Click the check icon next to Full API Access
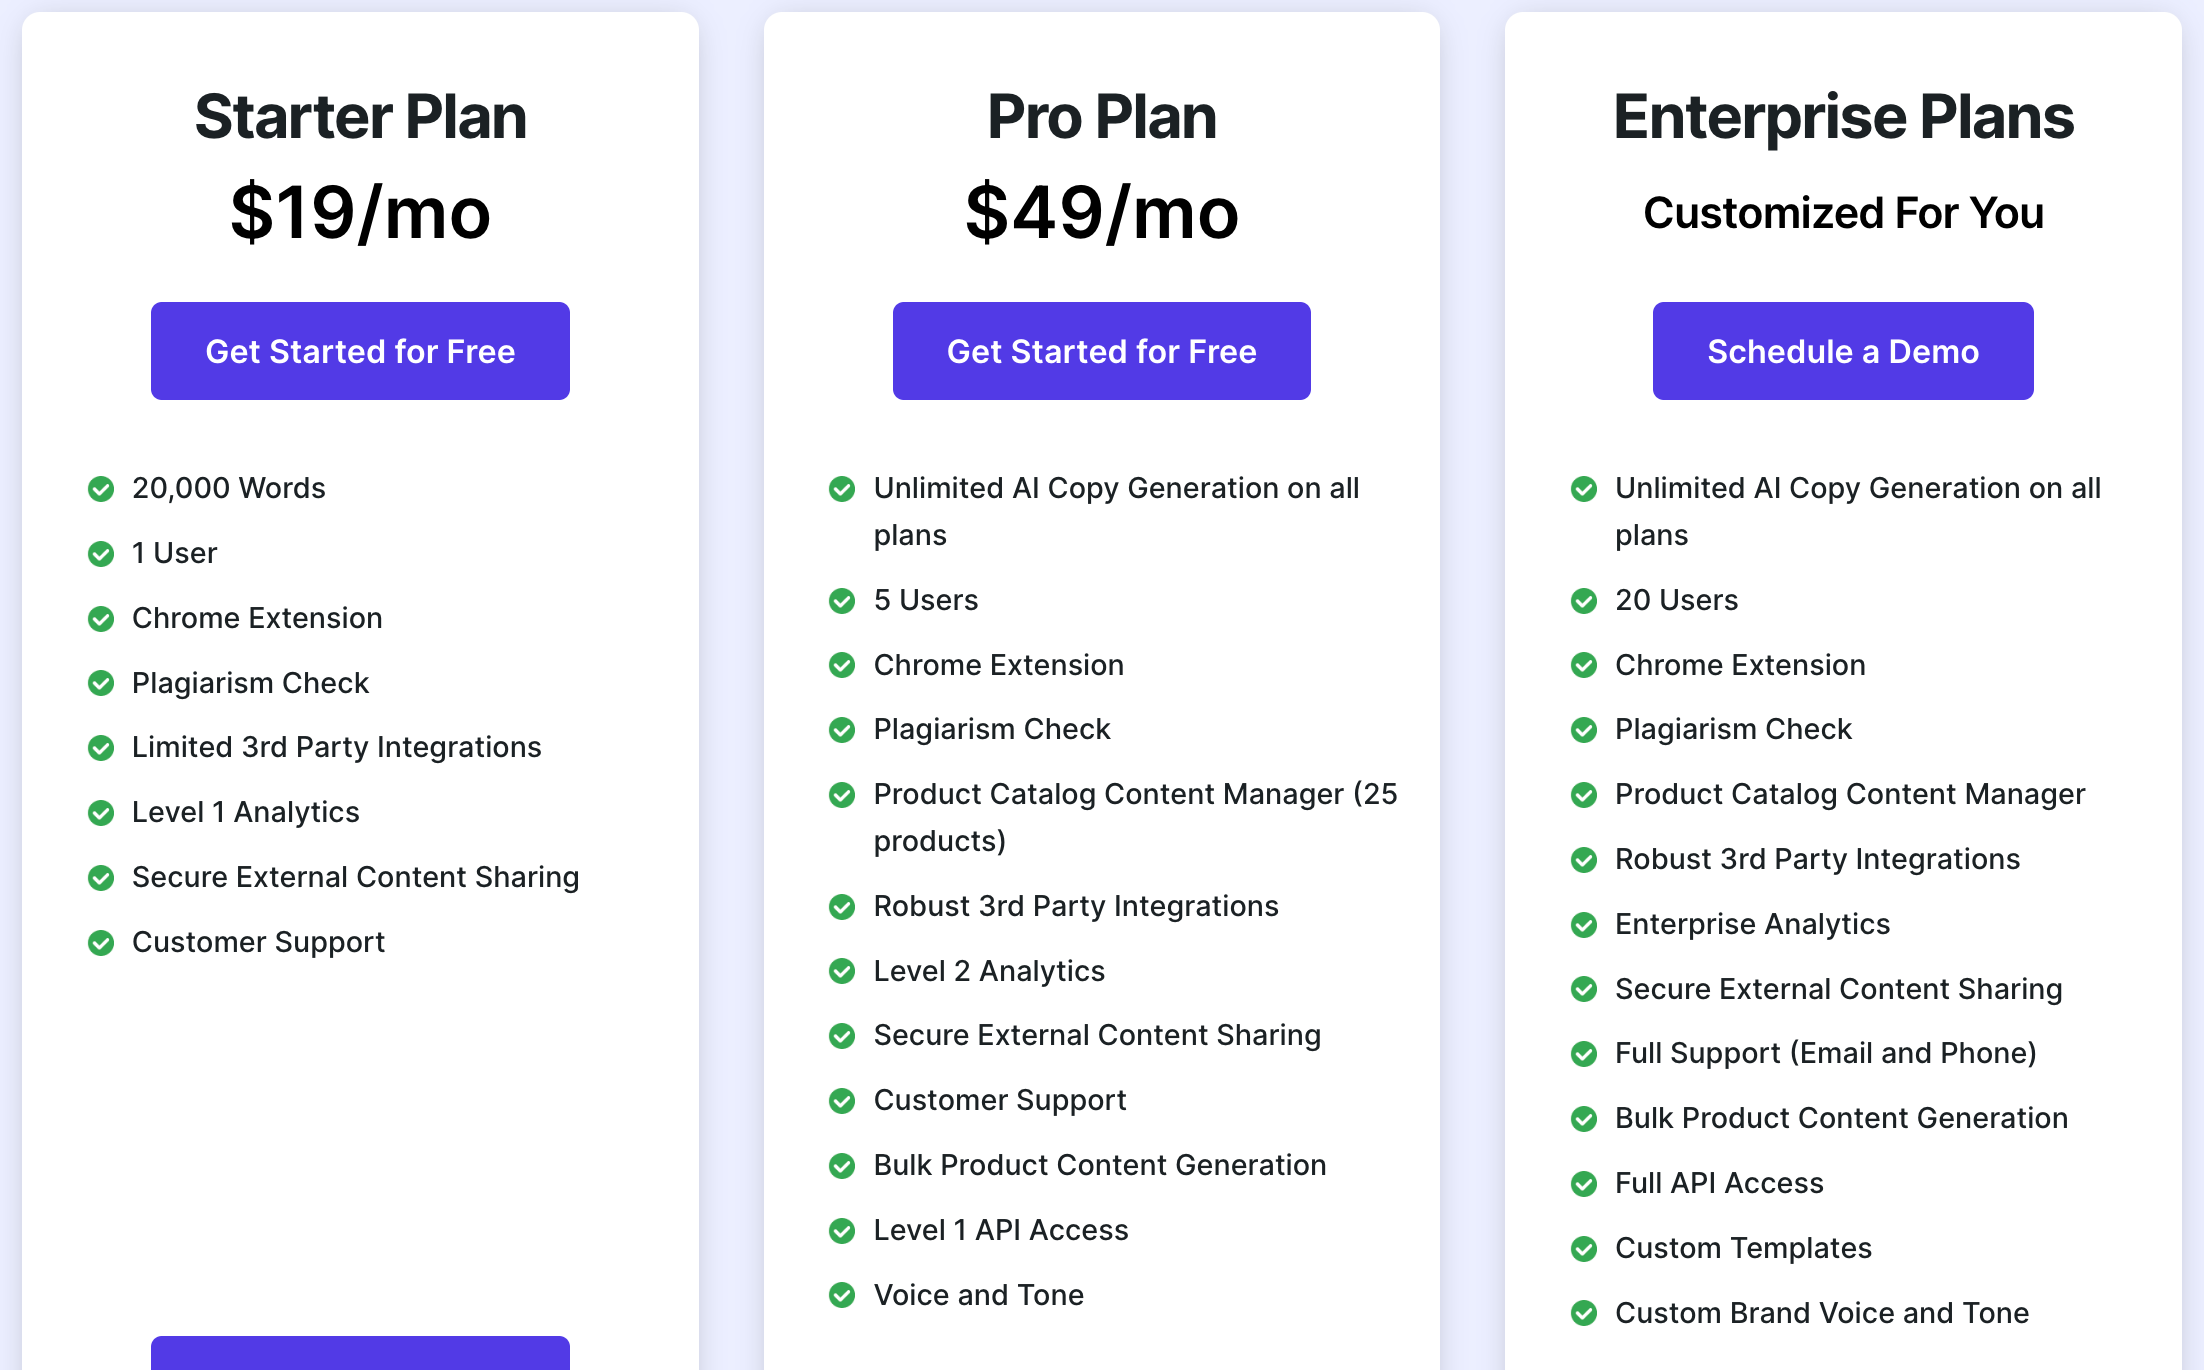This screenshot has height=1370, width=2204. point(1584,1184)
